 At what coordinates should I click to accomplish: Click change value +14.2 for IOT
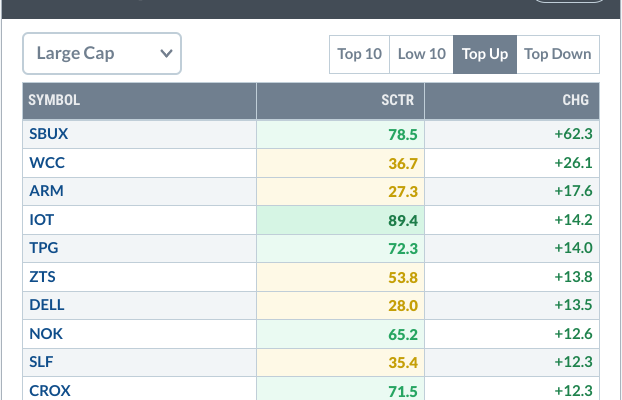point(573,220)
